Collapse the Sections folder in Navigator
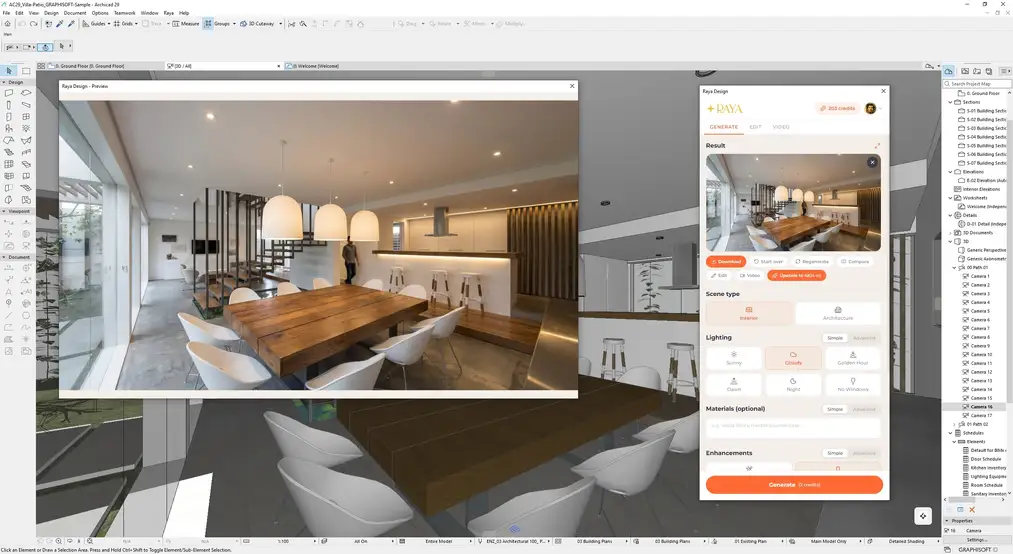This screenshot has height=554, width=1013. click(x=950, y=102)
